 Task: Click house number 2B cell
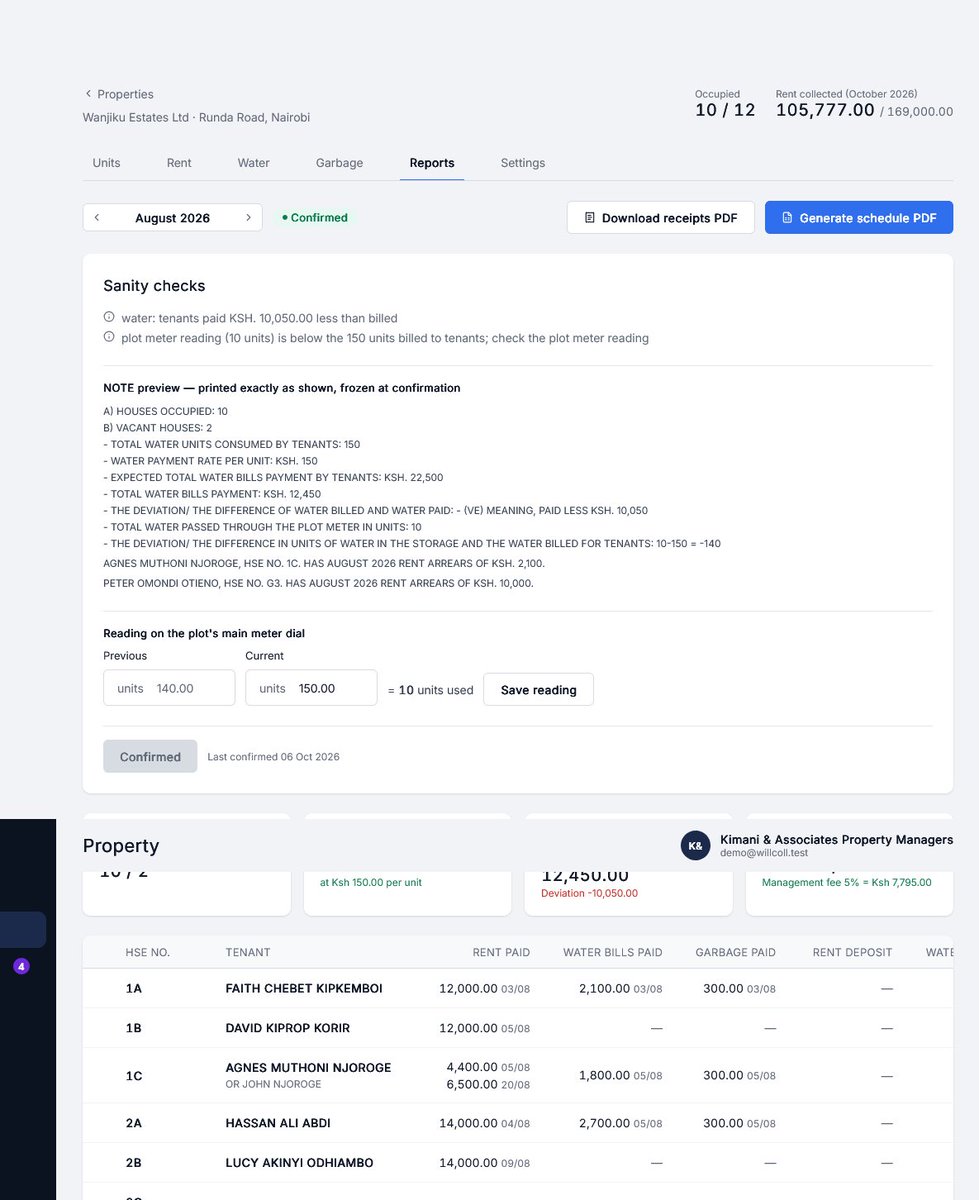click(134, 1163)
